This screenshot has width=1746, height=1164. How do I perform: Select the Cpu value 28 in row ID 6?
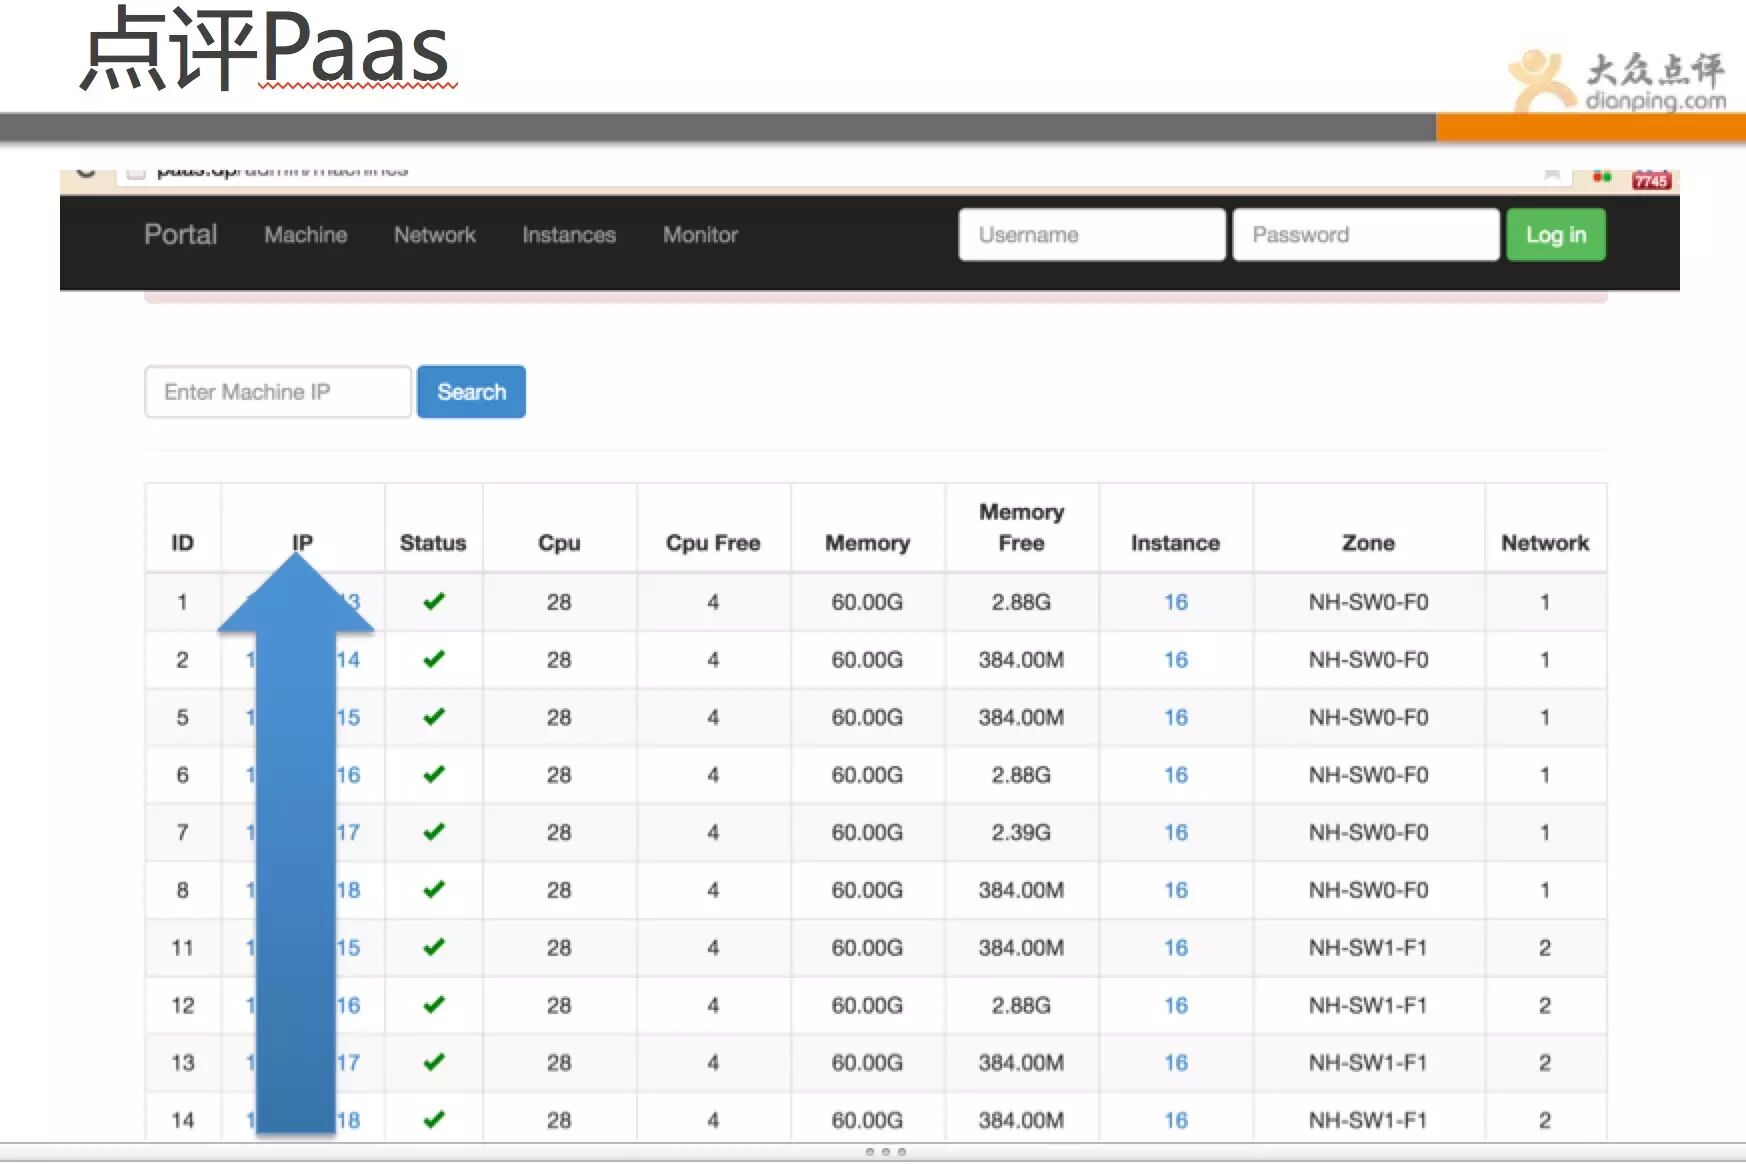click(559, 775)
